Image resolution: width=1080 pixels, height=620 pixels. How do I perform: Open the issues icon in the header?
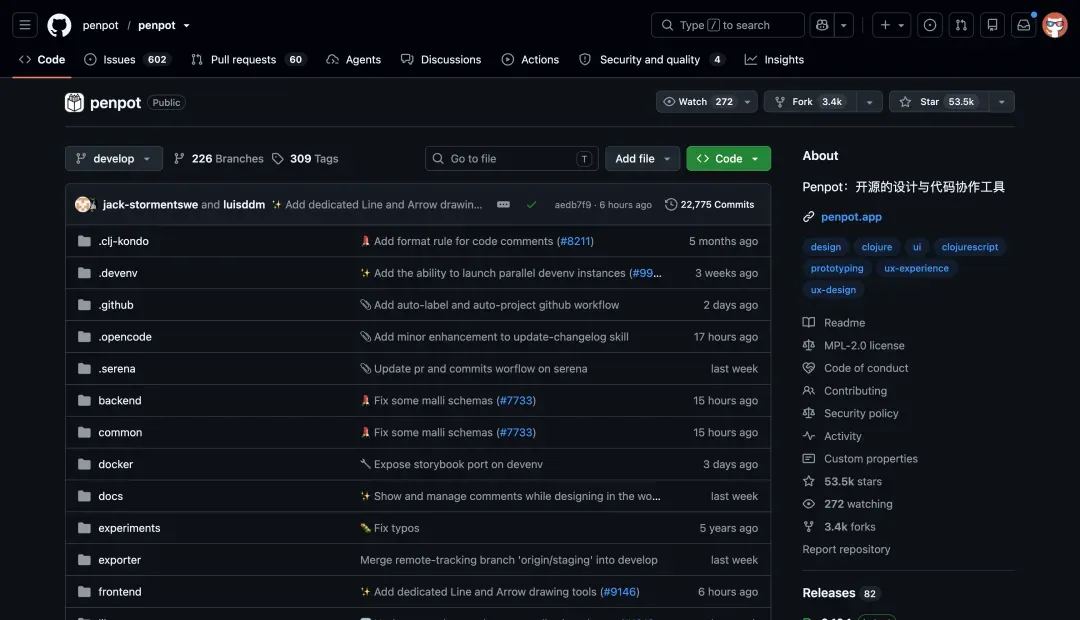[930, 25]
